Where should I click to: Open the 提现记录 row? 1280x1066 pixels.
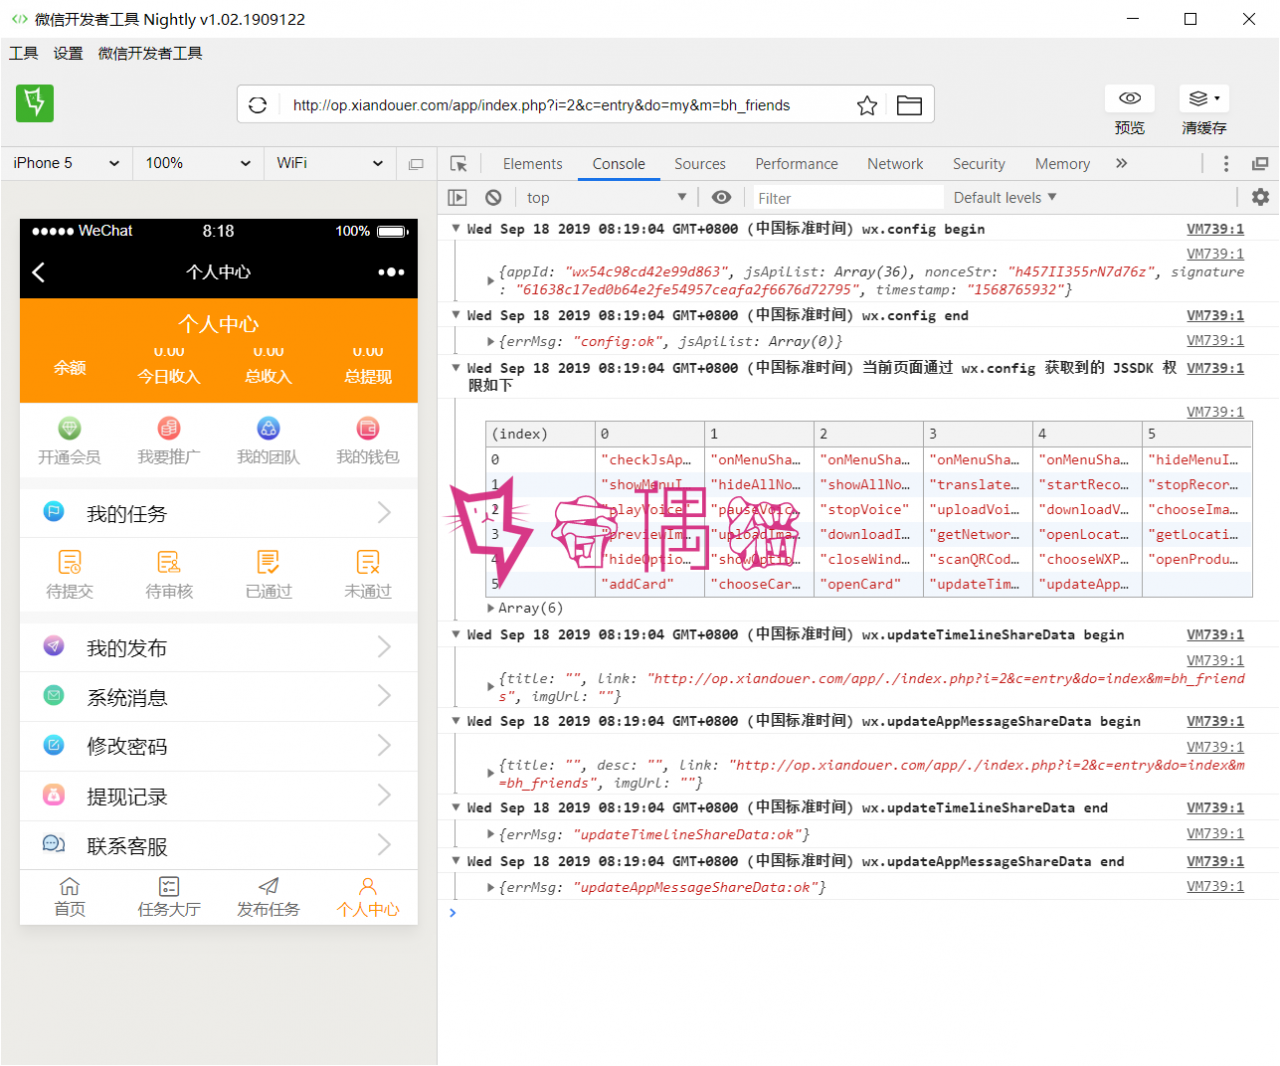pos(218,796)
